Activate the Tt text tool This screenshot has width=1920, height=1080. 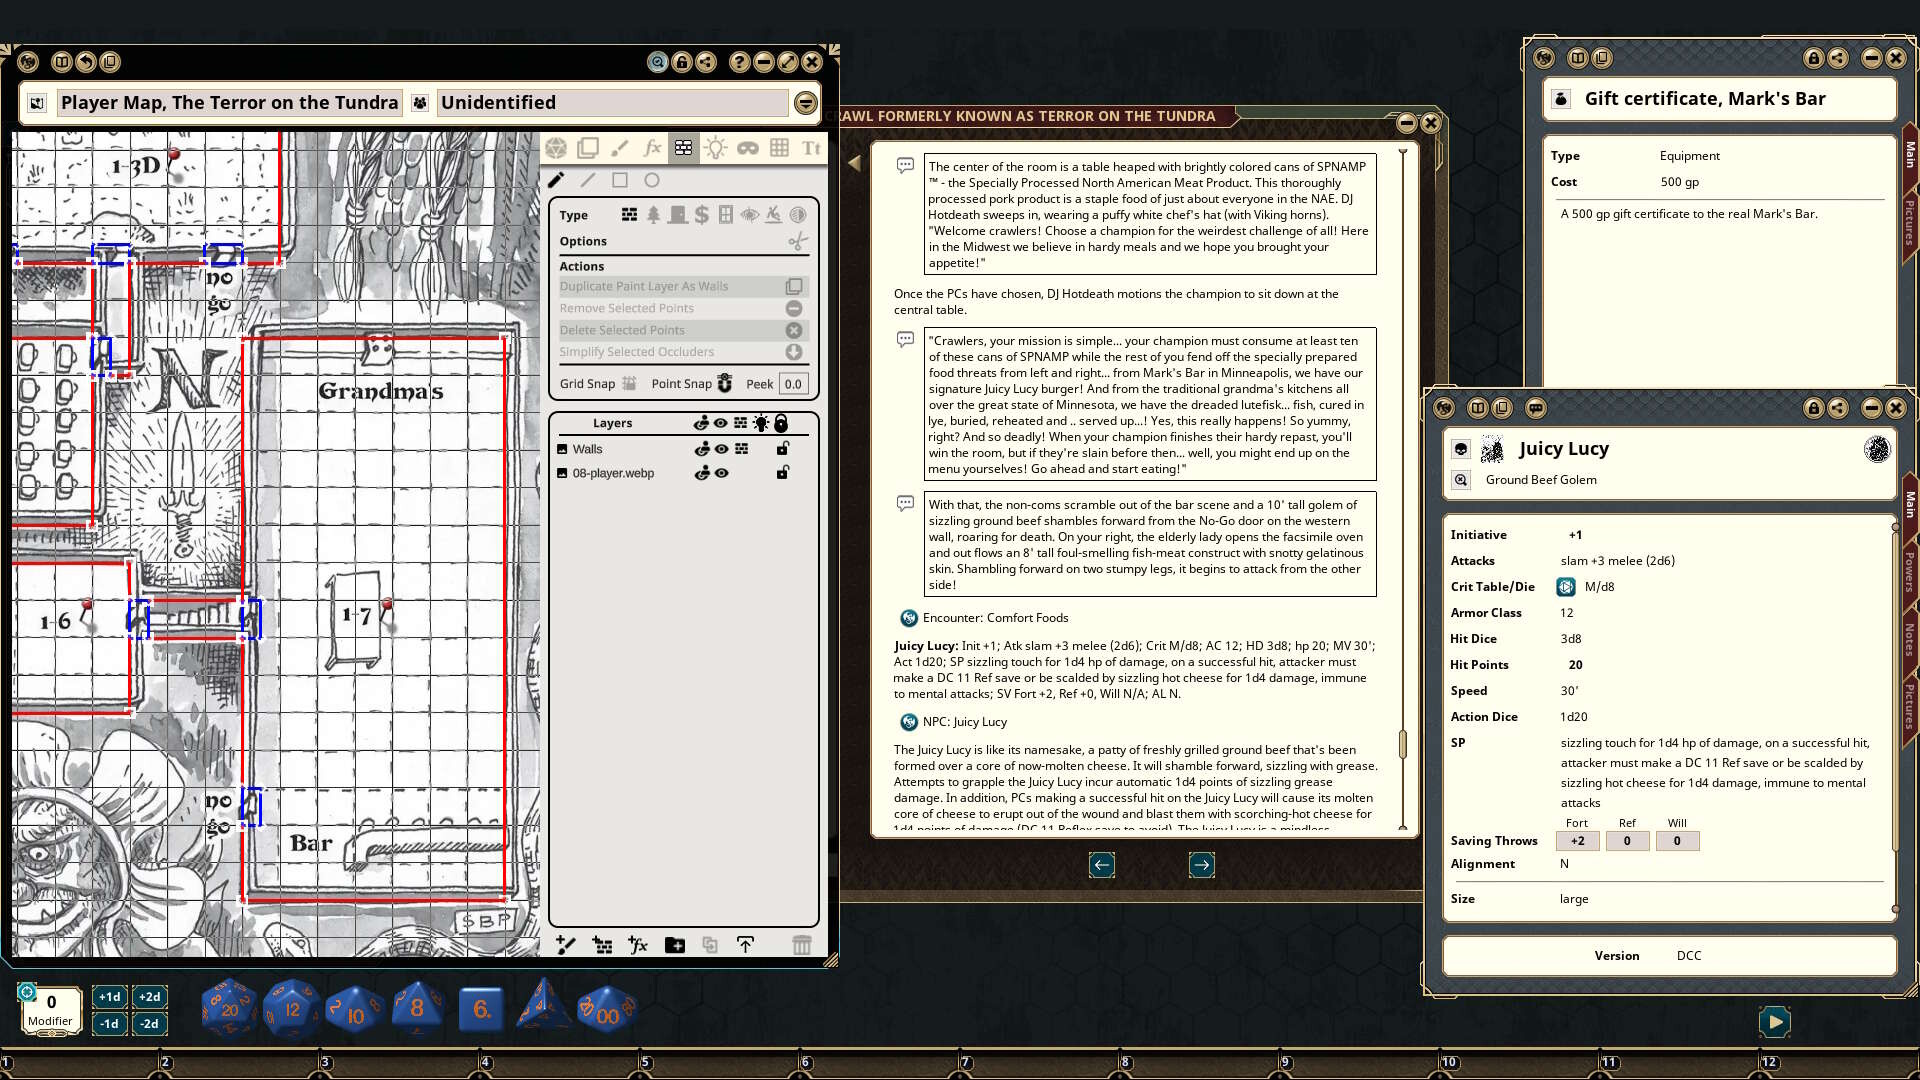pyautogui.click(x=812, y=148)
